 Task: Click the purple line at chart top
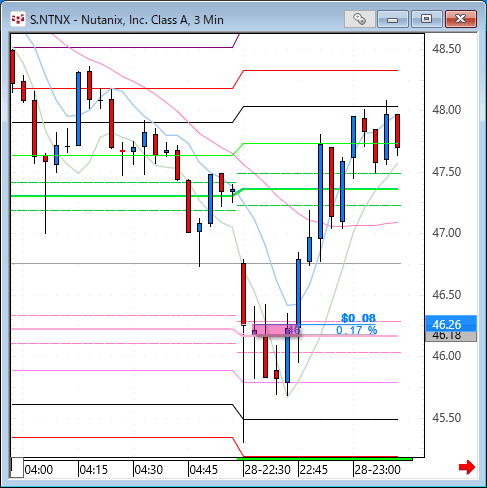pyautogui.click(x=125, y=46)
